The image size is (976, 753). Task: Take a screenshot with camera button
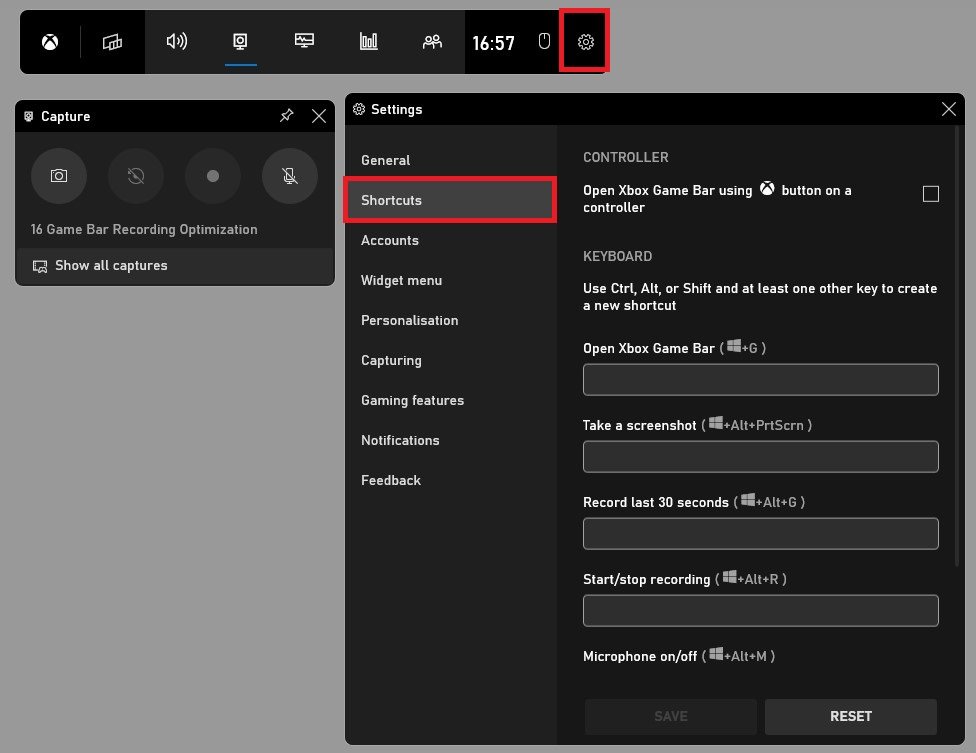point(59,176)
